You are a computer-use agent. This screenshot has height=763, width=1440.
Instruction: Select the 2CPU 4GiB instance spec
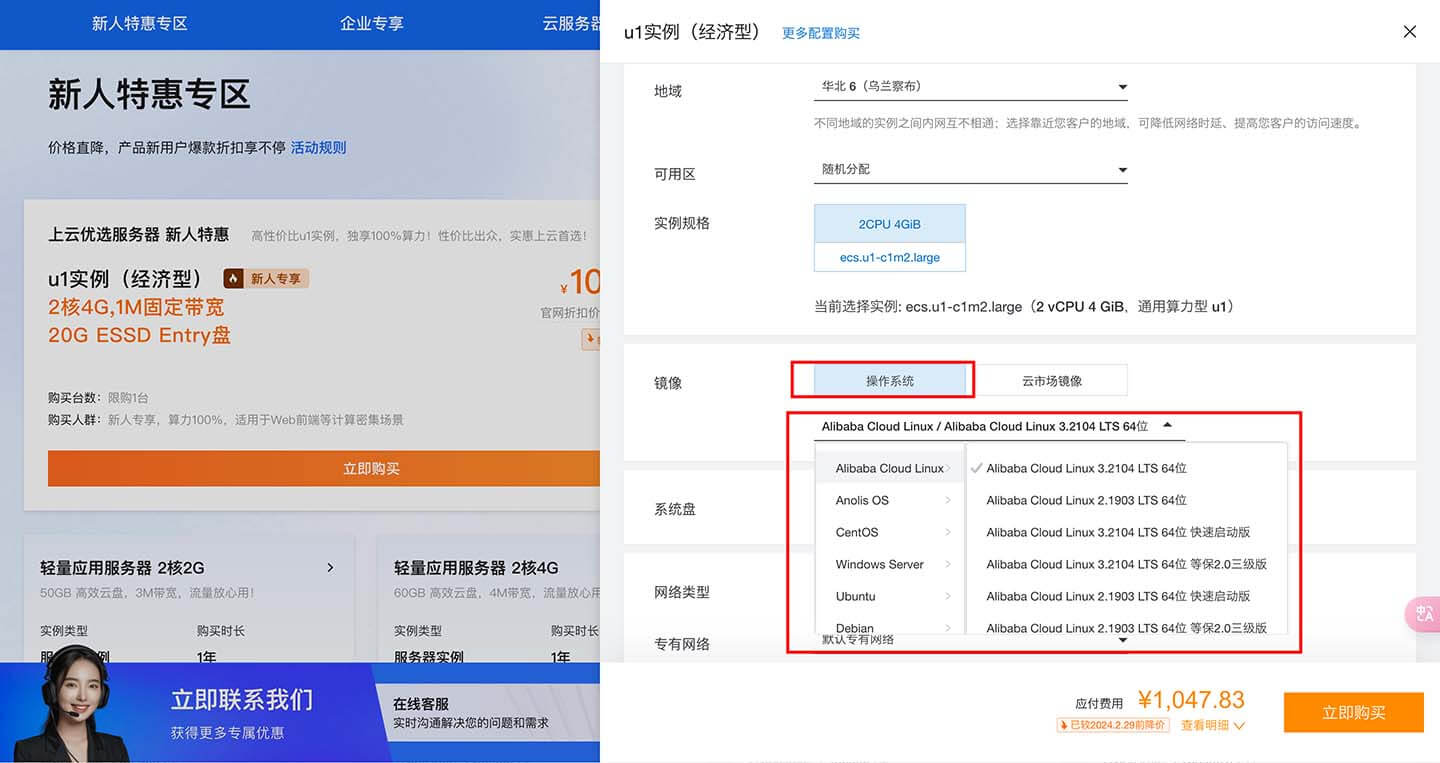[890, 224]
